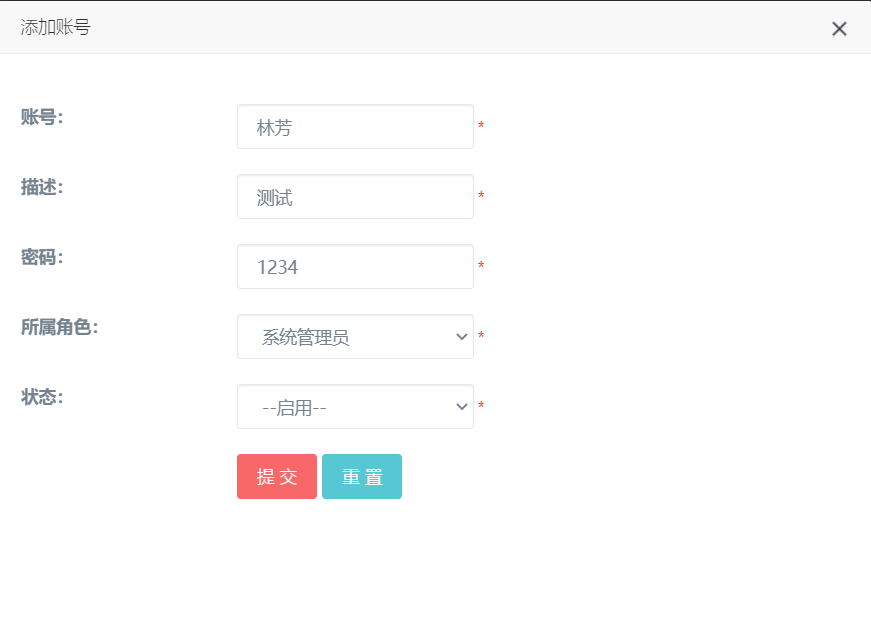The height and width of the screenshot is (625, 871).
Task: Click the required asterisk beside 账号 field
Action: 481,127
